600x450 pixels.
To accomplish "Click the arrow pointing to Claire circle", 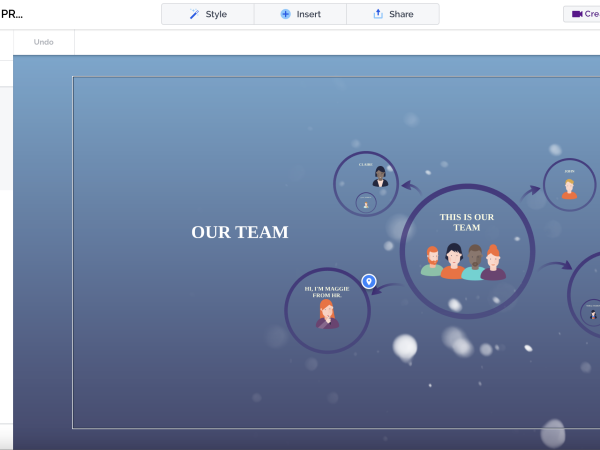I will tap(412, 187).
